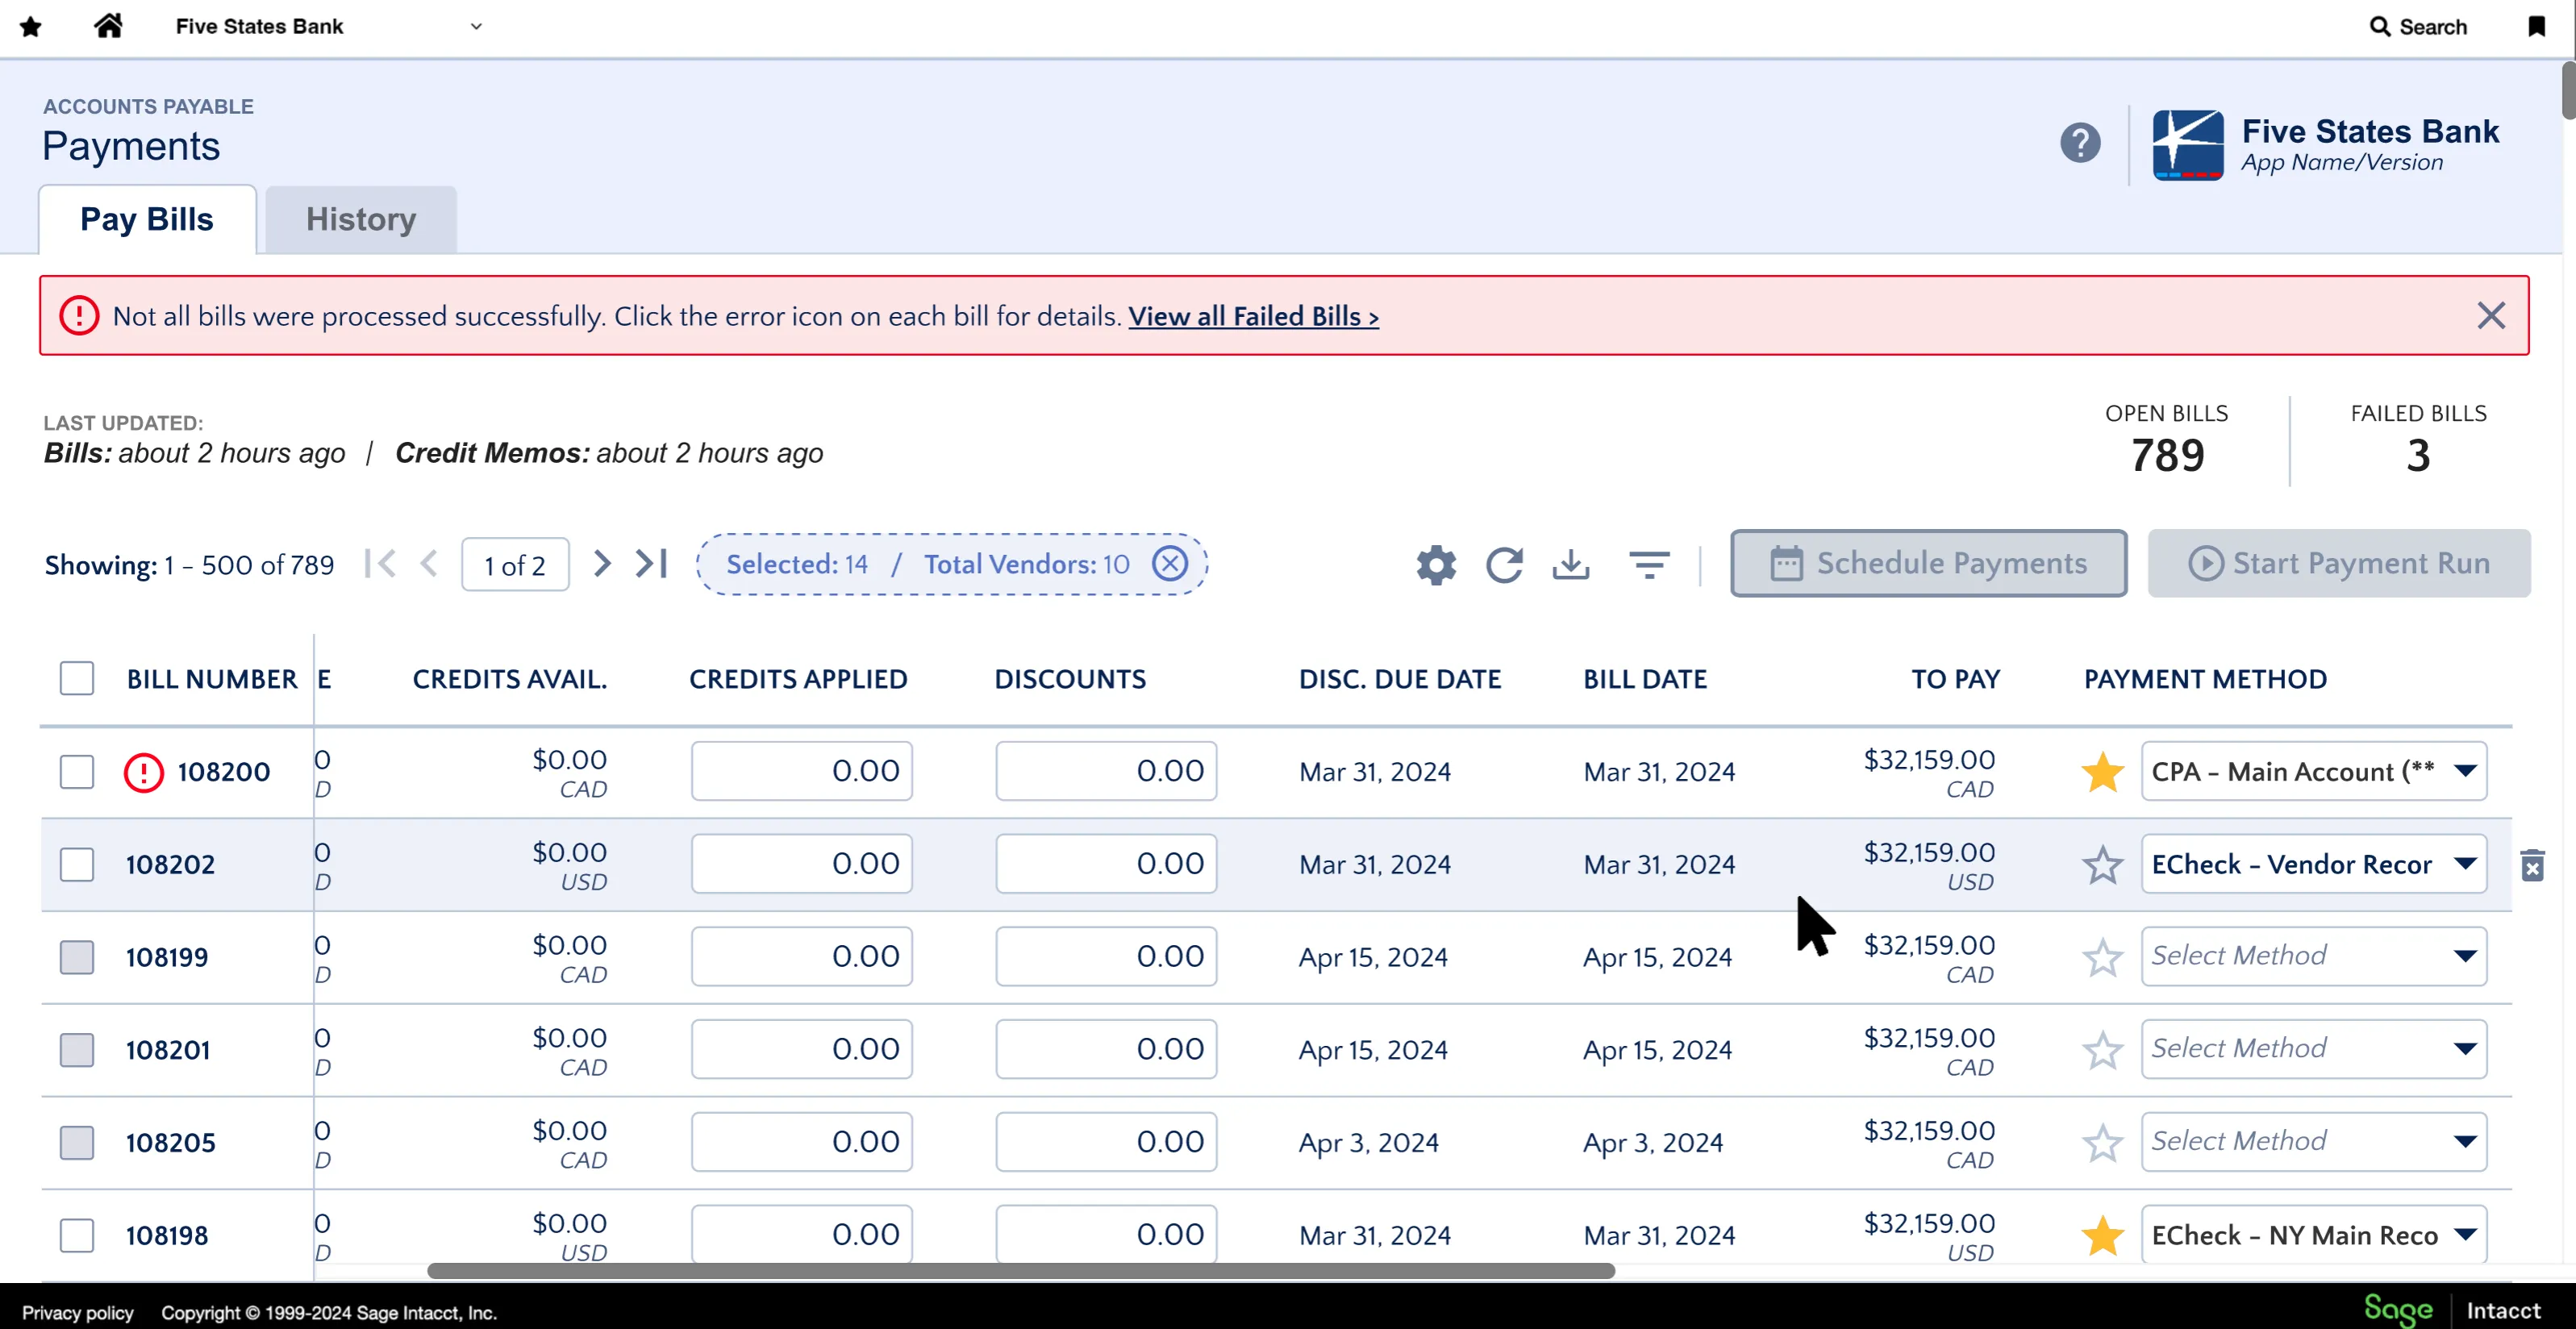Toggle favorite star for bill 108200
The height and width of the screenshot is (1329, 2576).
(x=2102, y=772)
